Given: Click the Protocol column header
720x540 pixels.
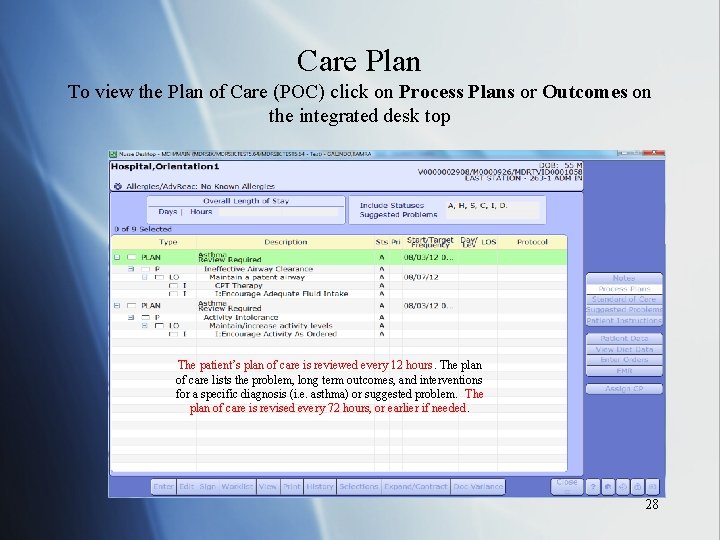Looking at the screenshot, I should tap(532, 242).
